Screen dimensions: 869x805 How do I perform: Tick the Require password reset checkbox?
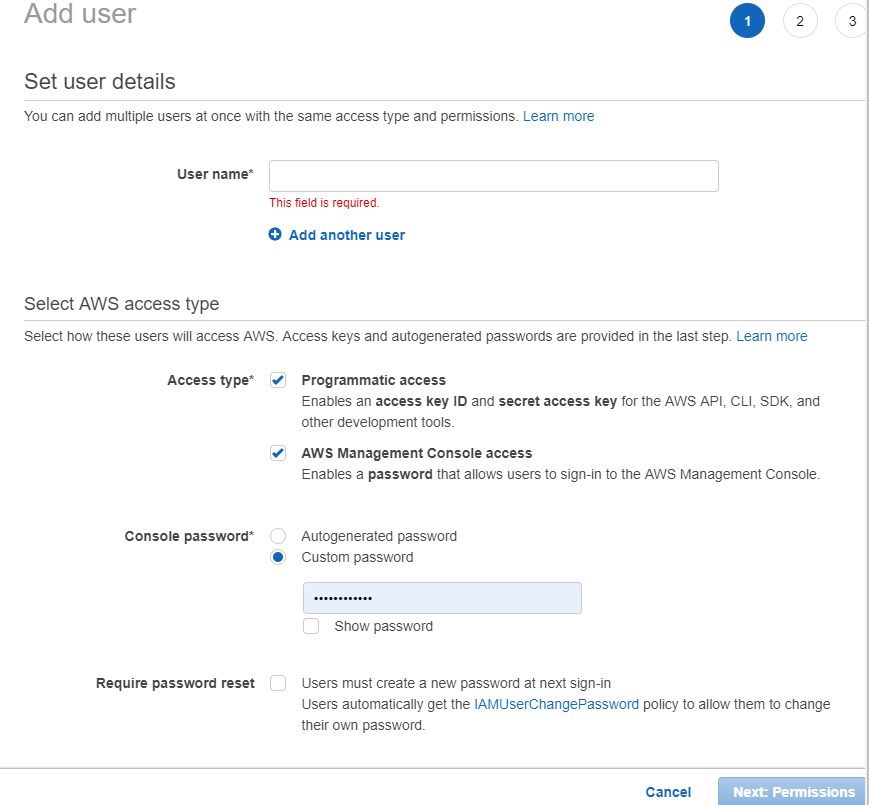[x=279, y=683]
